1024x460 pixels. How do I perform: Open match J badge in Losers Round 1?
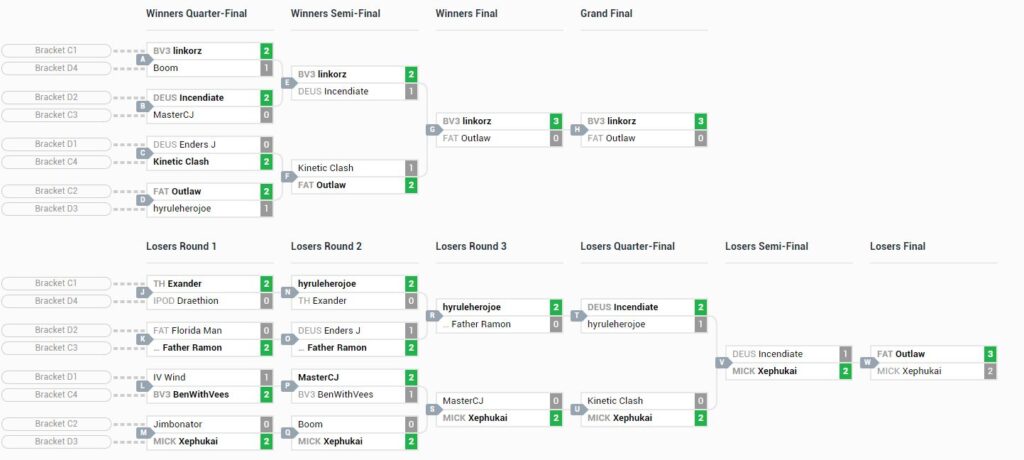[143, 292]
